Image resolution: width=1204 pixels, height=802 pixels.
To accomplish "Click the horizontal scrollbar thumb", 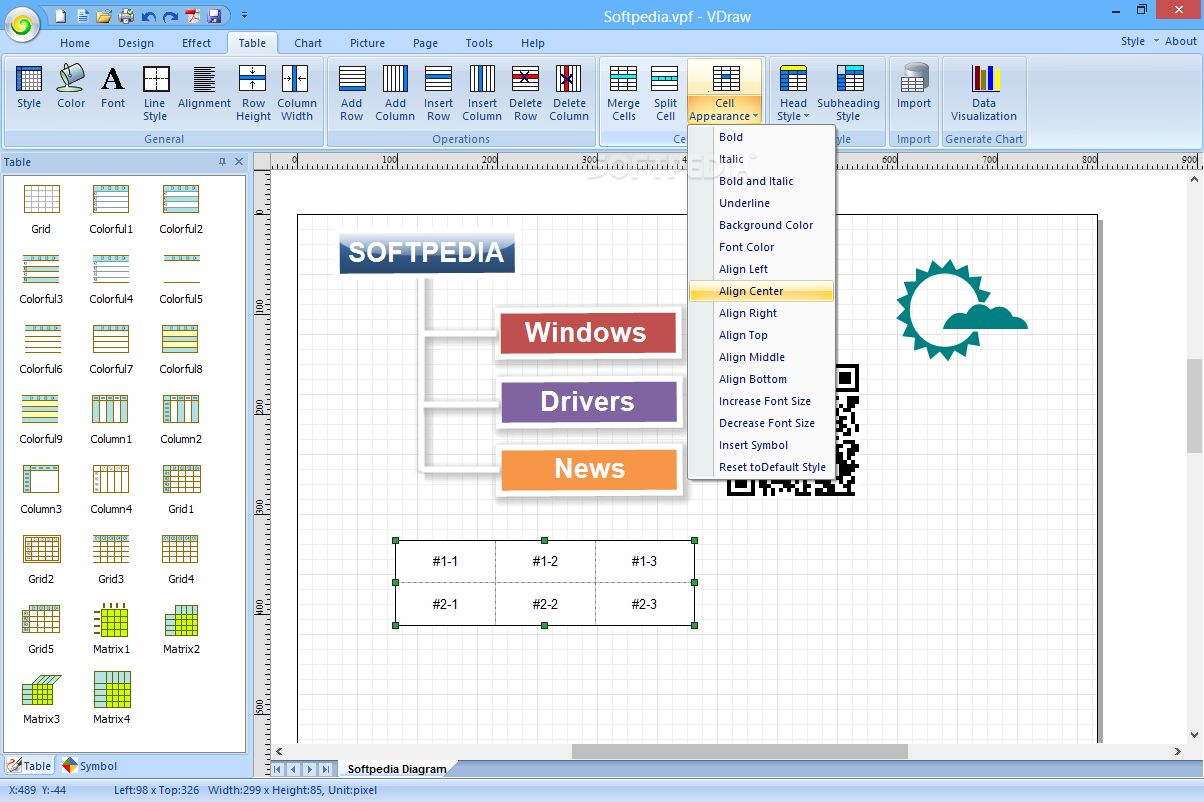I will pos(739,751).
